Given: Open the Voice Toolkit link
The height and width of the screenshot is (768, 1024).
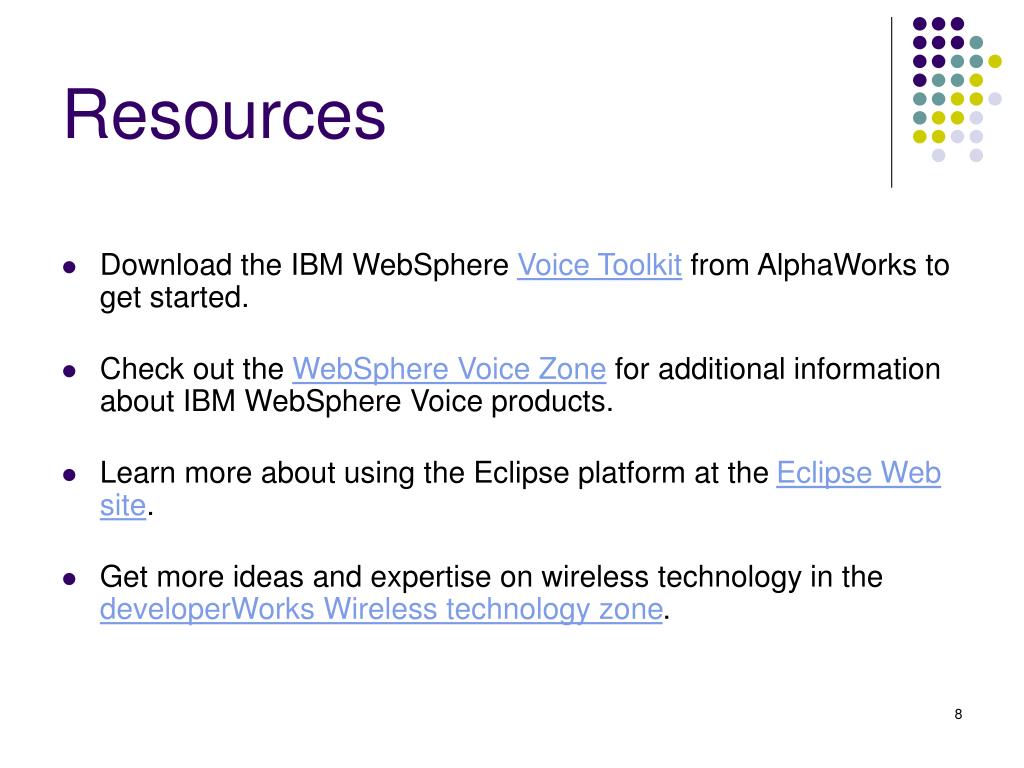Looking at the screenshot, I should click(x=600, y=266).
